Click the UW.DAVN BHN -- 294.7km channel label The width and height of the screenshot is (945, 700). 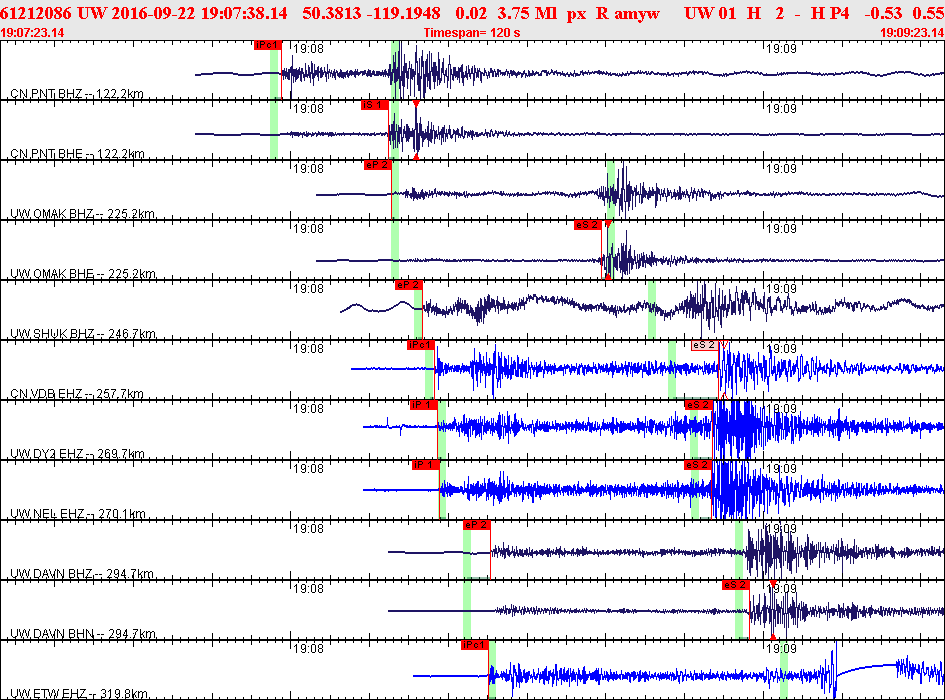click(83, 634)
